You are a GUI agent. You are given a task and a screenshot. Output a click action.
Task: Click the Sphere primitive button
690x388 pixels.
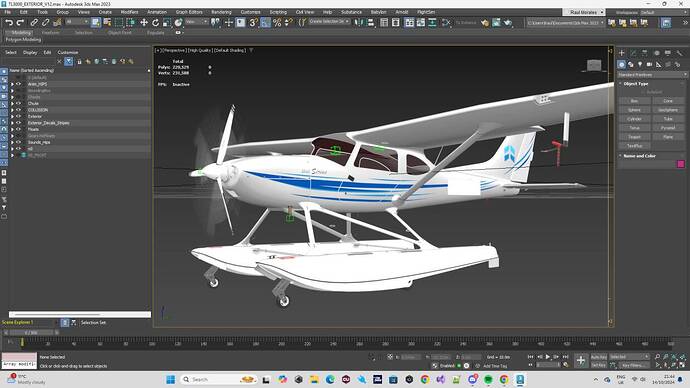[x=634, y=110]
